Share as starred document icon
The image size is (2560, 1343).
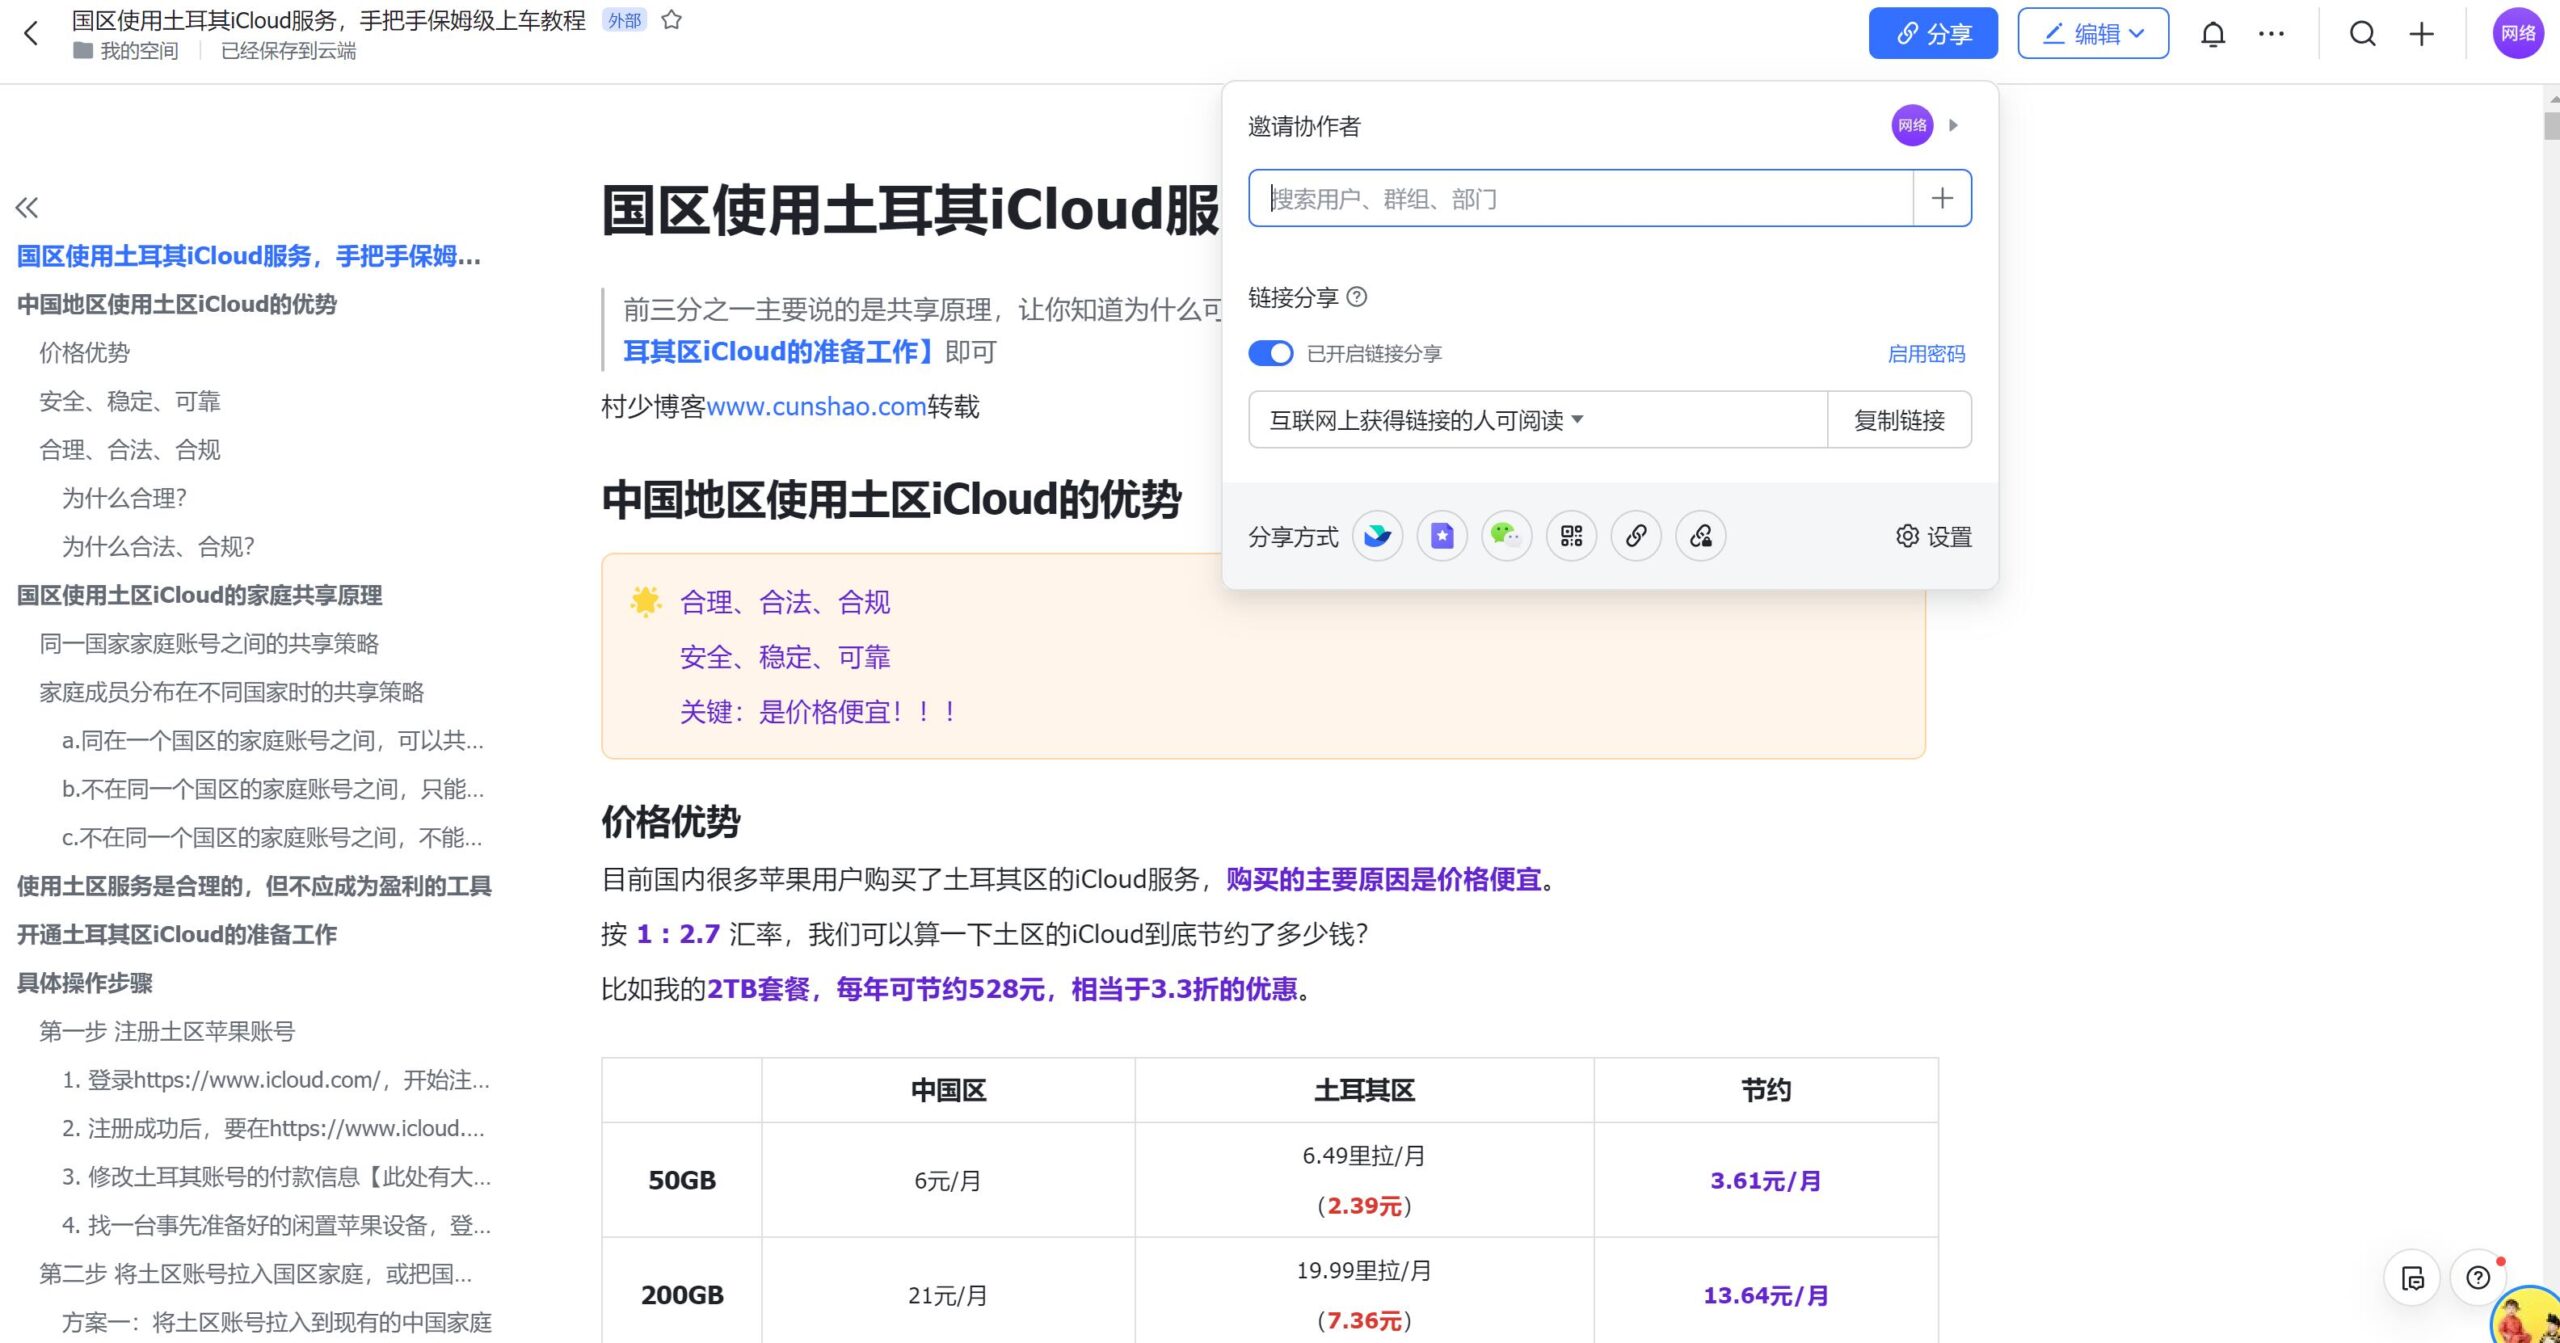click(x=1442, y=536)
